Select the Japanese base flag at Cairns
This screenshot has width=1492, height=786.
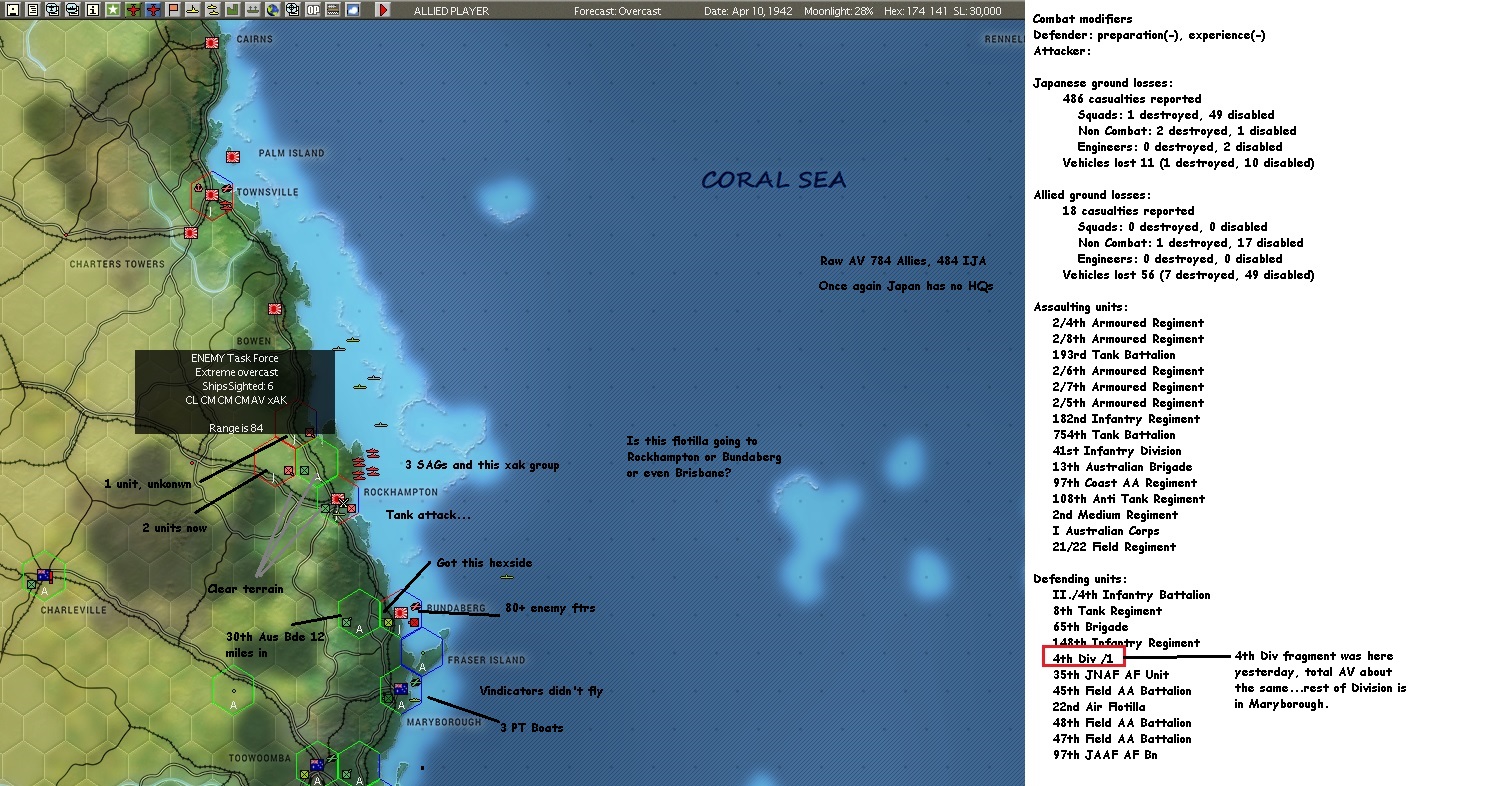click(212, 43)
